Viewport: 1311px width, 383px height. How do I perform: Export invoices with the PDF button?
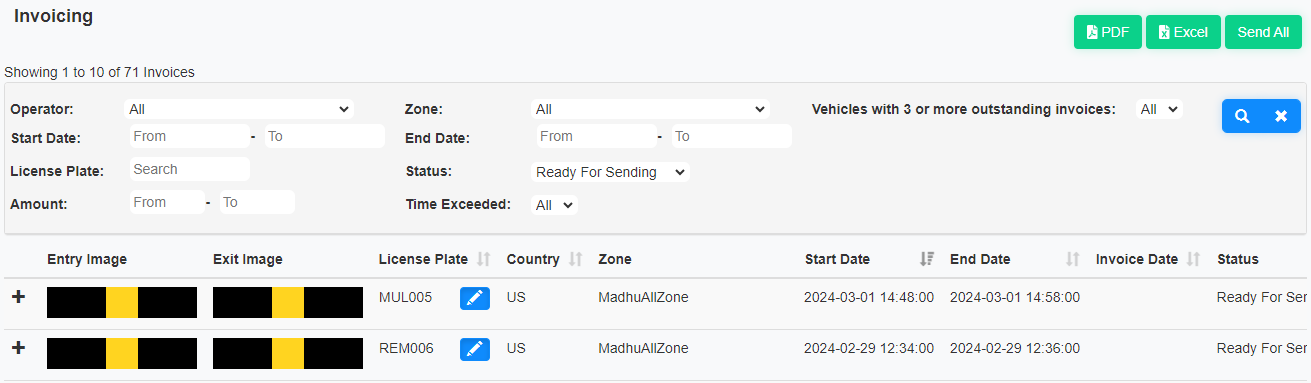pos(1108,32)
